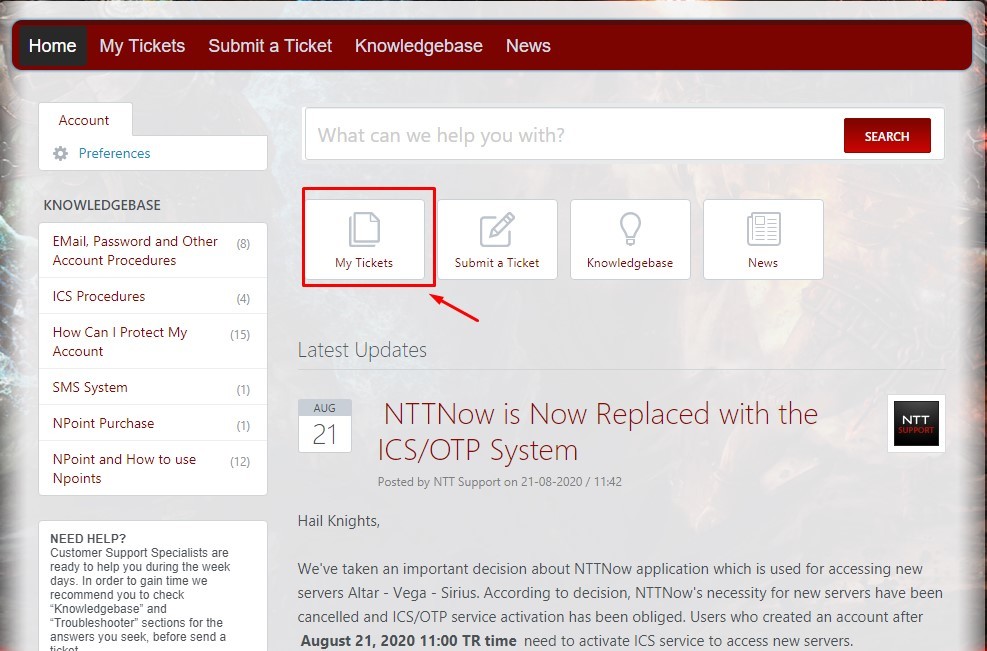Click the '(15)' article count

(240, 335)
